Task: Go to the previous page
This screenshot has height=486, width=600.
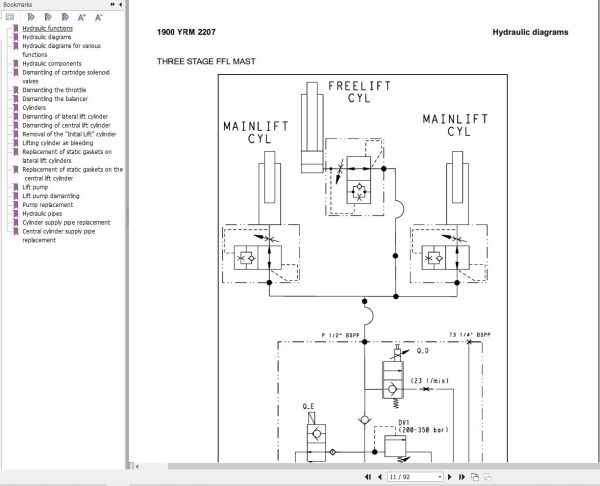Action: pos(380,477)
